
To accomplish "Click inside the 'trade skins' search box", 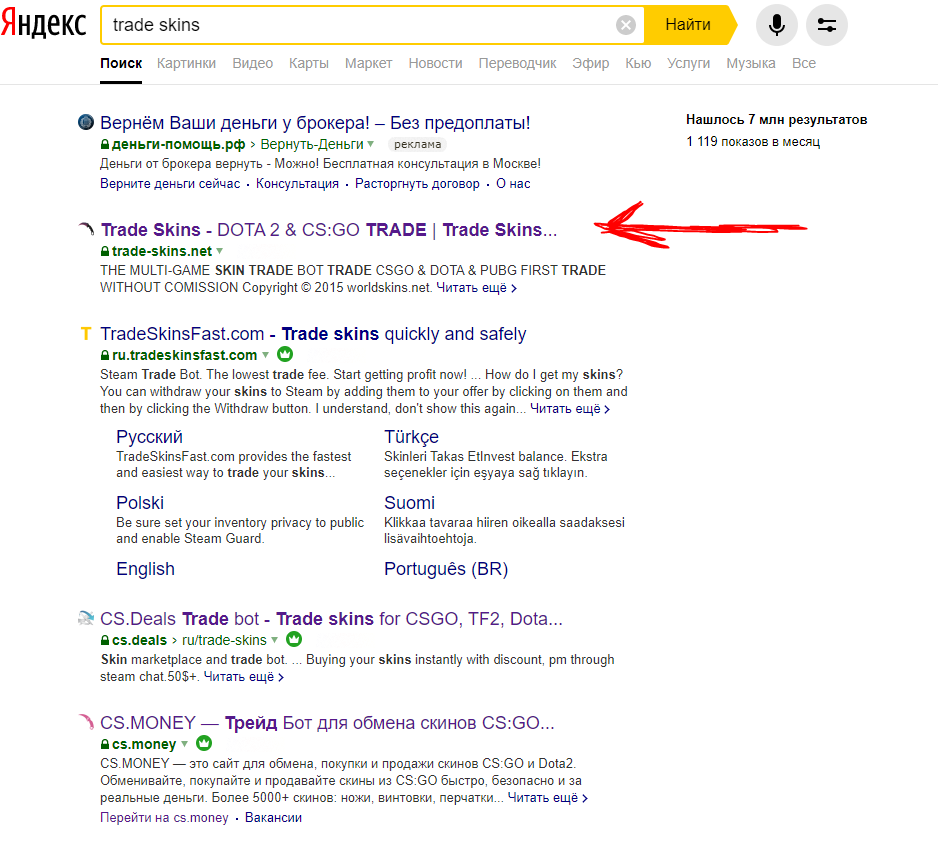I will point(359,25).
